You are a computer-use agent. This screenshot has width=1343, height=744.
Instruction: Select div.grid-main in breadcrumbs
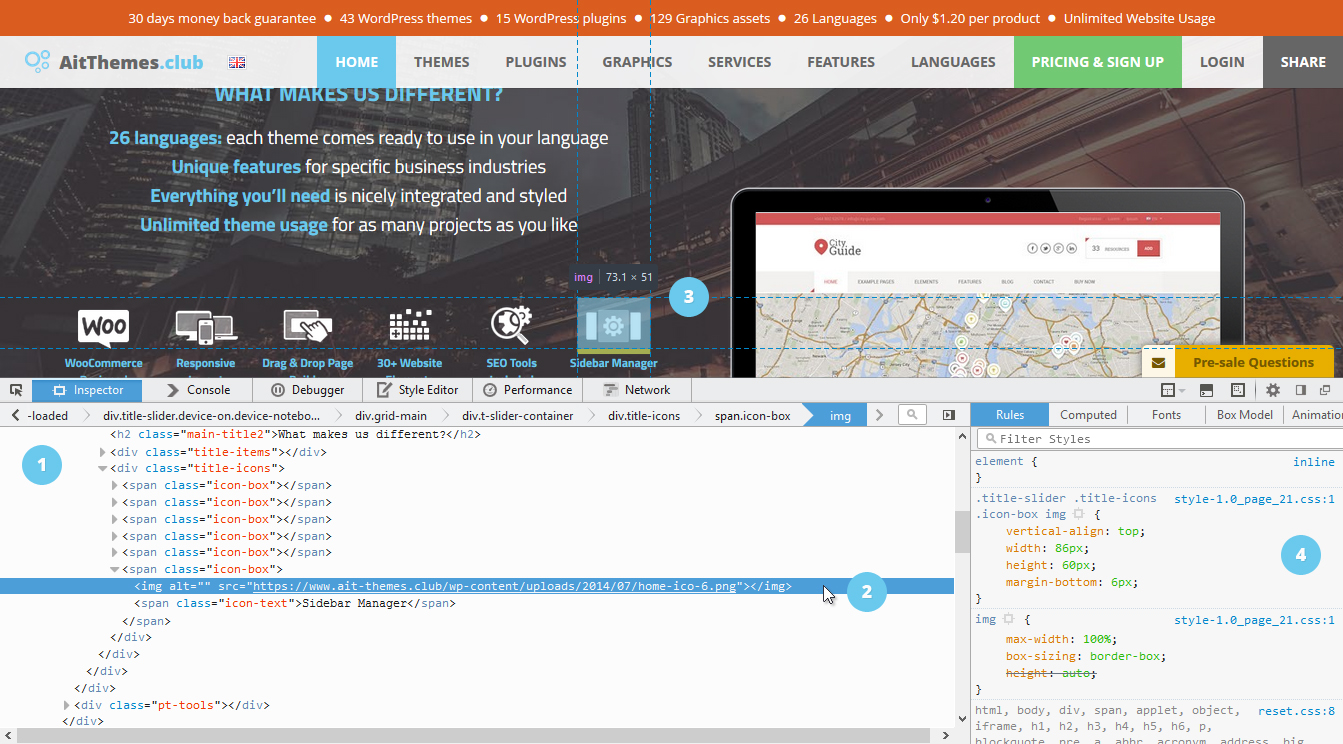pyautogui.click(x=390, y=415)
